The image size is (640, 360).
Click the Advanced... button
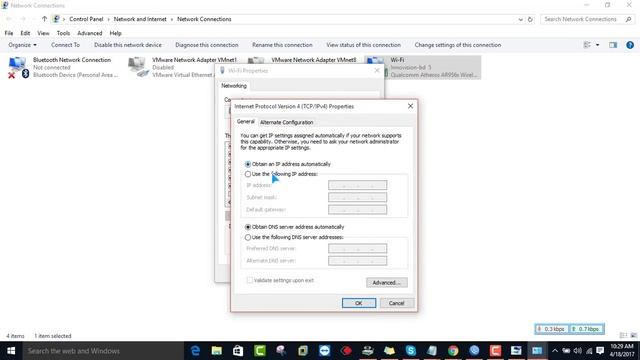pyautogui.click(x=387, y=282)
